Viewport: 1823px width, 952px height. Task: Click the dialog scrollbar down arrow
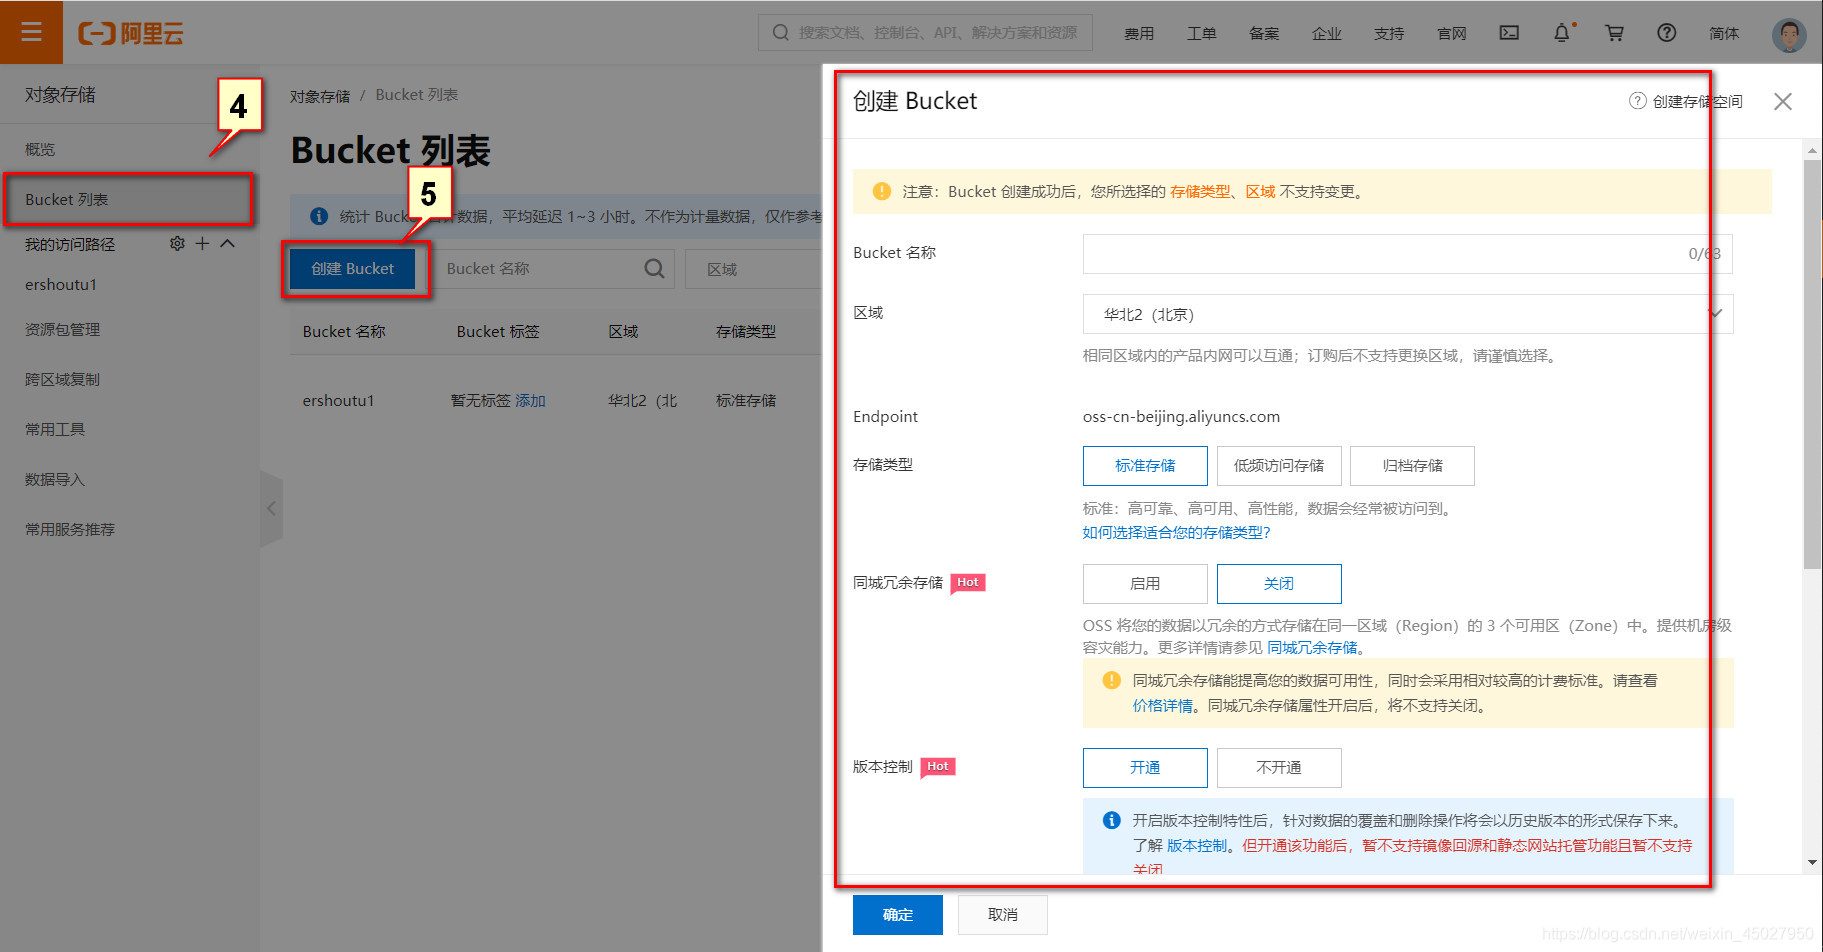[x=1812, y=863]
